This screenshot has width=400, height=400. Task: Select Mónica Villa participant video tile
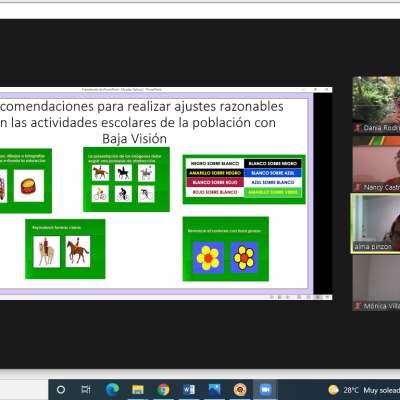click(x=376, y=283)
